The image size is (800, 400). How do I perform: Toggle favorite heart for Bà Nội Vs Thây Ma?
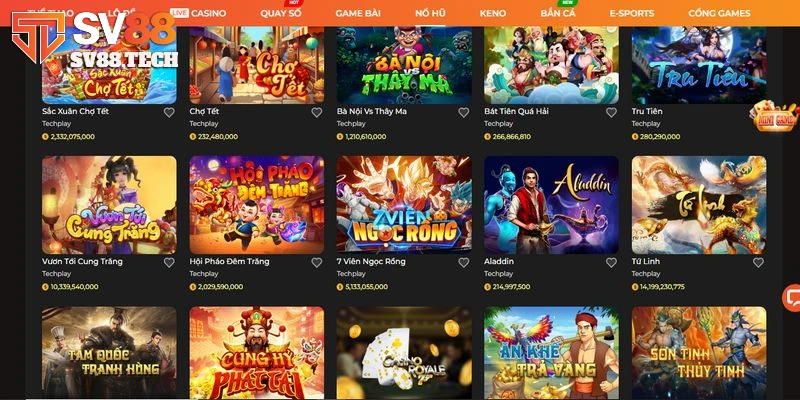pyautogui.click(x=463, y=112)
